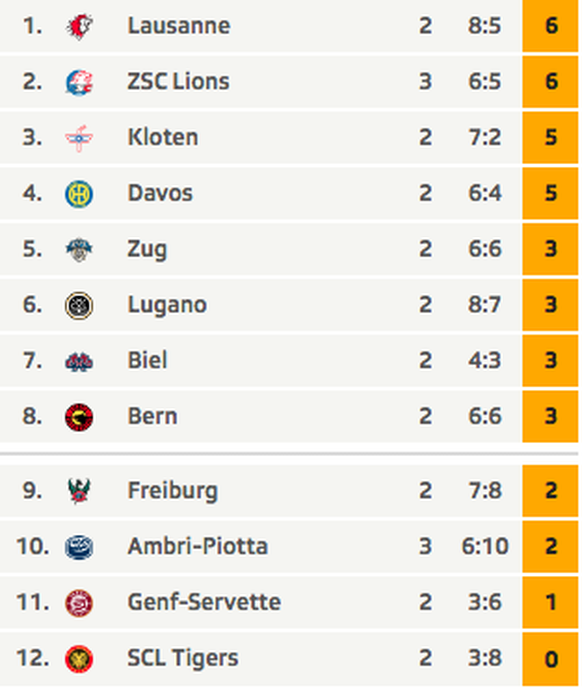582x688 pixels.
Task: Click the SCL Tigers logo
Action: click(79, 659)
